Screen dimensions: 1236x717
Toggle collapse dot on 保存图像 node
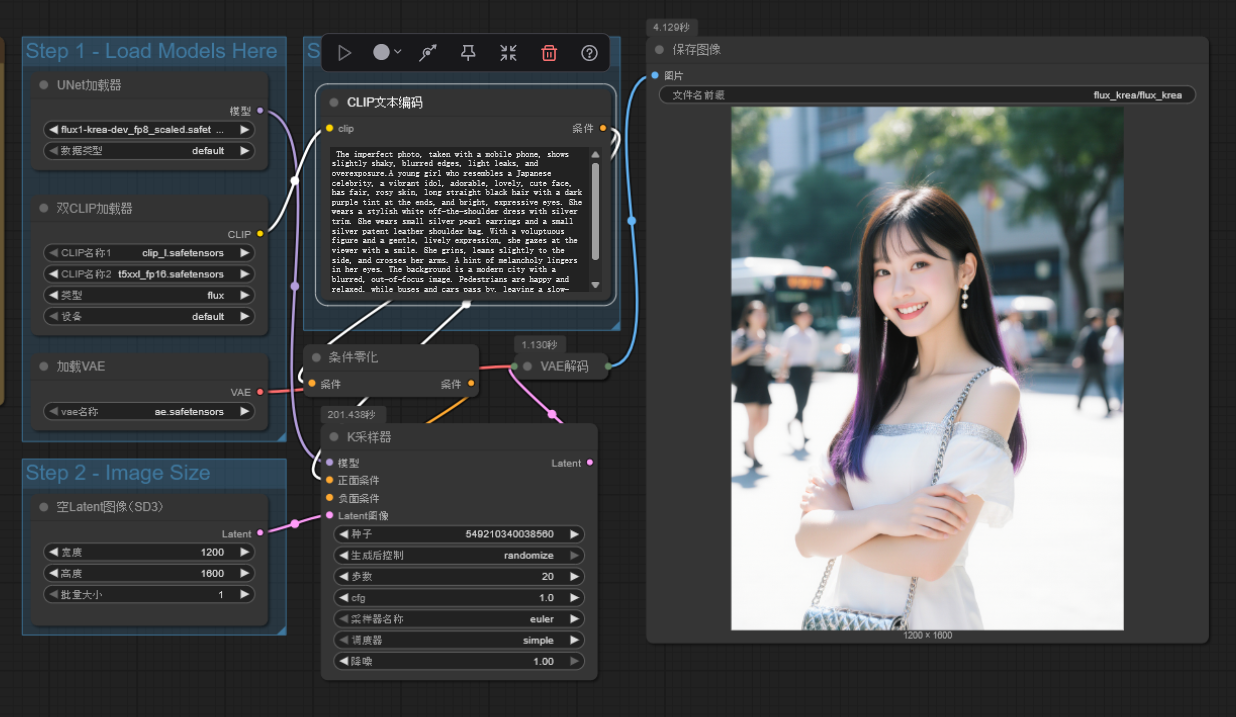point(659,49)
